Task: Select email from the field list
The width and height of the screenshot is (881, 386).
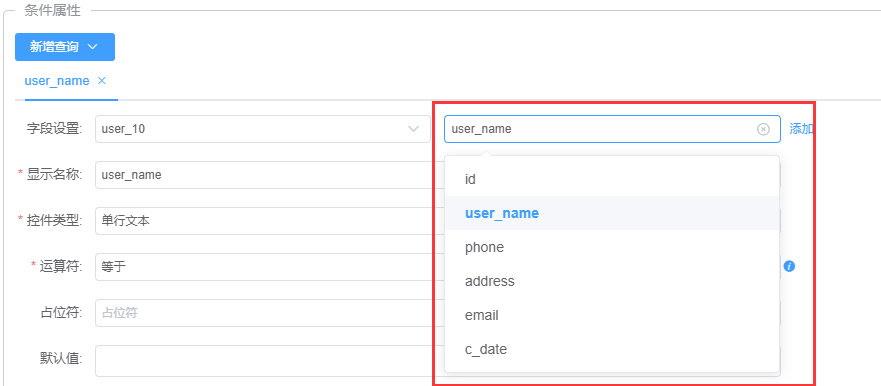Action: pyautogui.click(x=612, y=315)
